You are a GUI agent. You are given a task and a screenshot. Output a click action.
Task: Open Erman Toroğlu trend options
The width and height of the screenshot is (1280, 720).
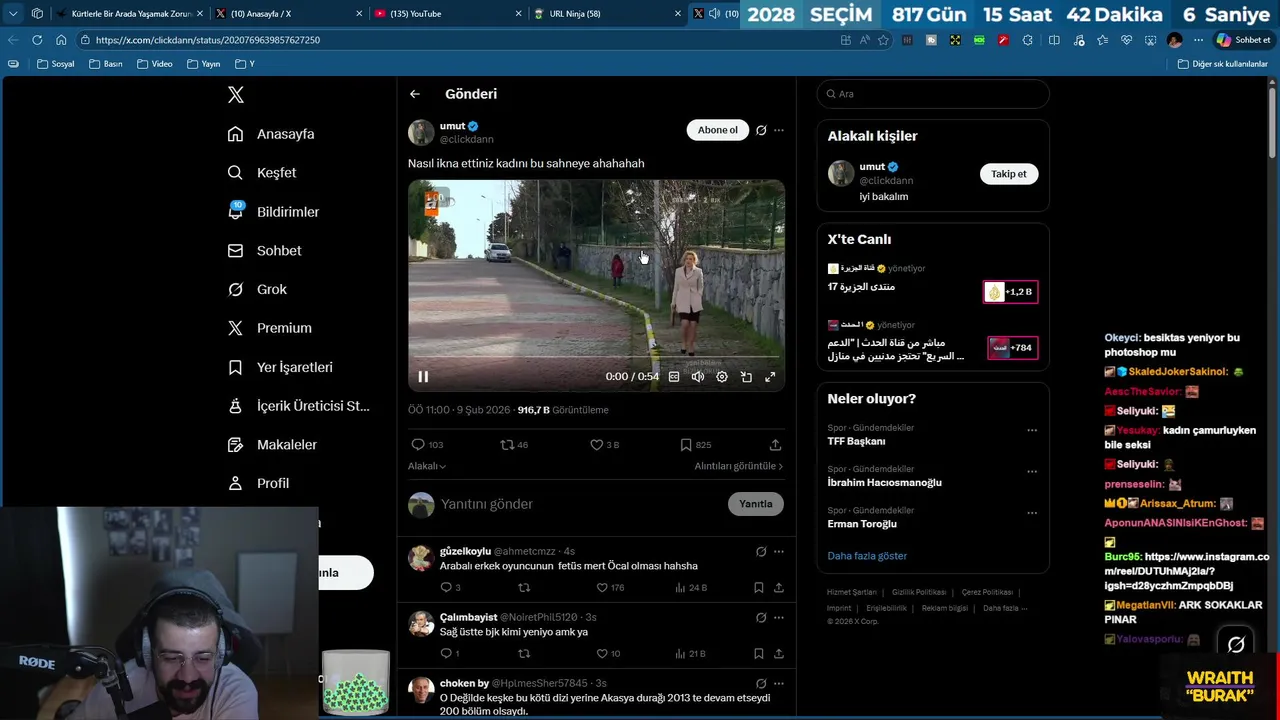[x=1032, y=513]
